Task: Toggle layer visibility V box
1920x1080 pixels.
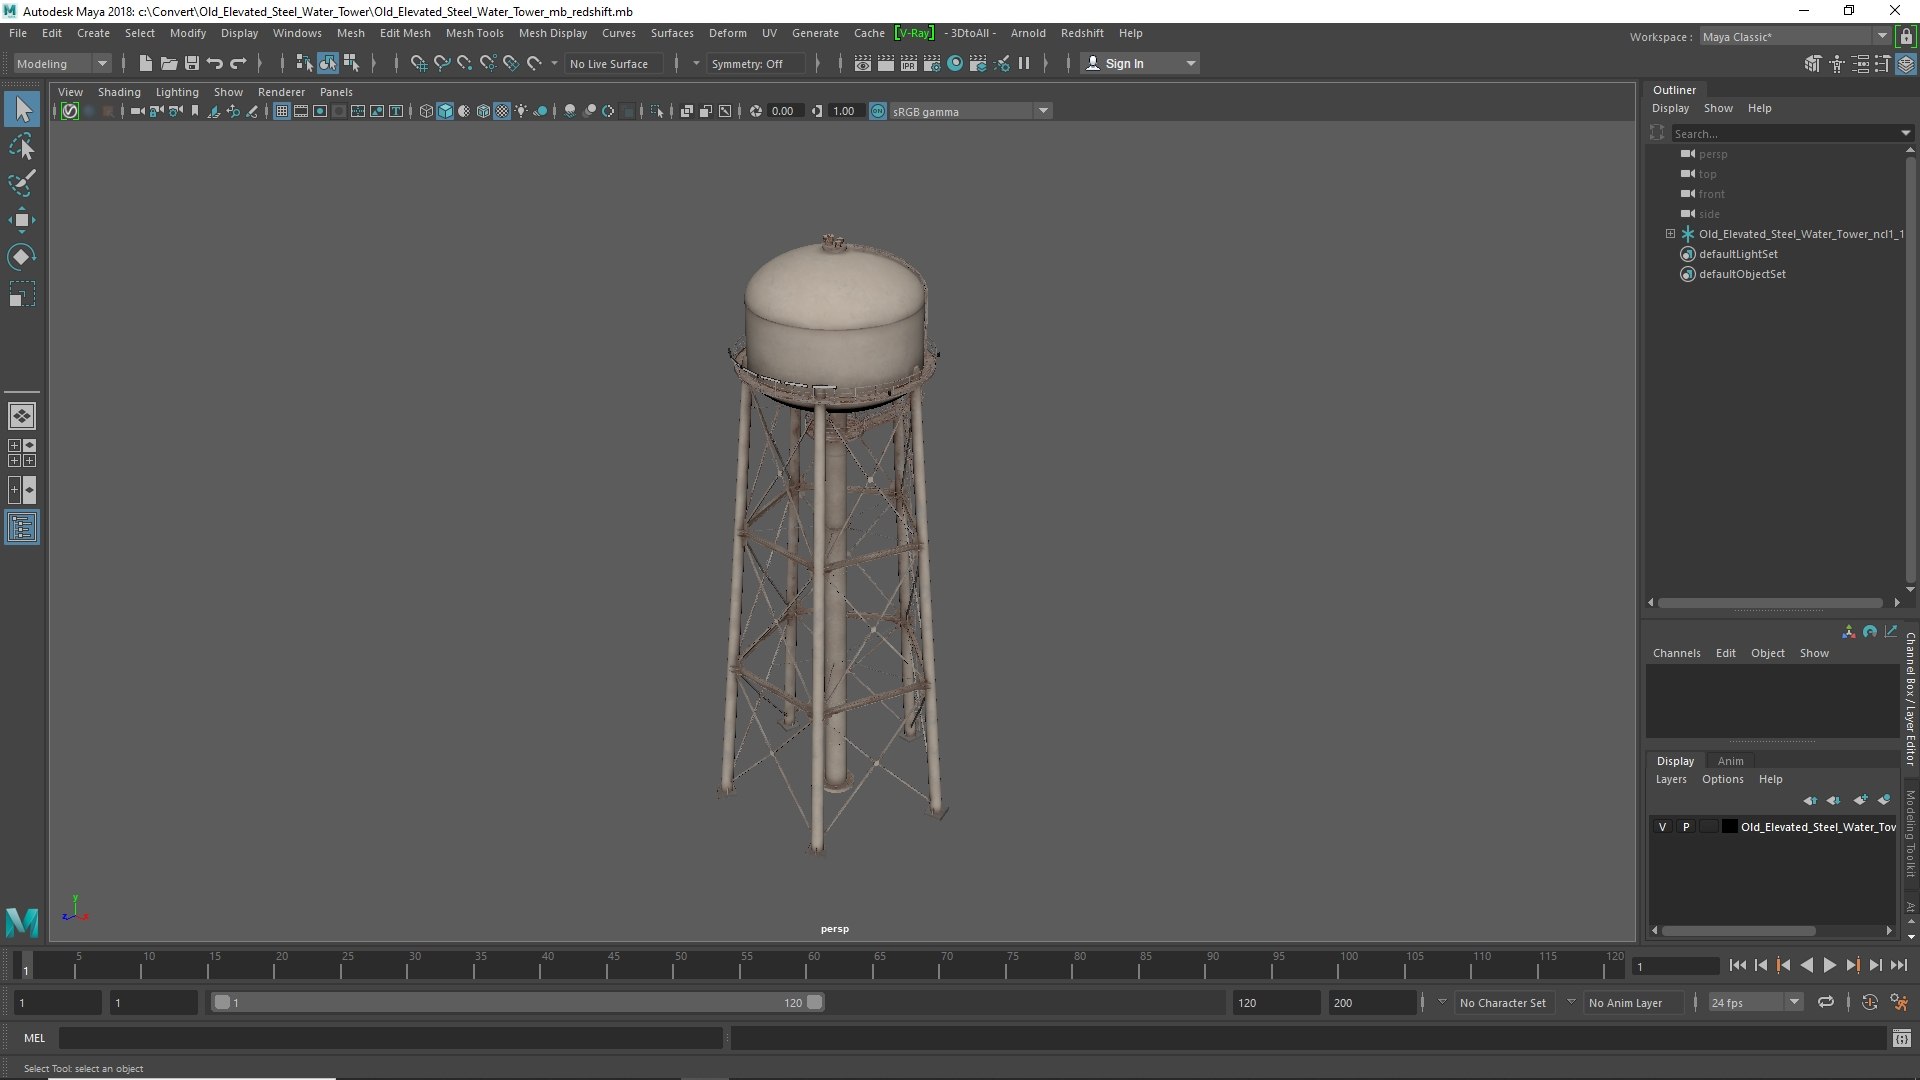Action: [x=1662, y=827]
